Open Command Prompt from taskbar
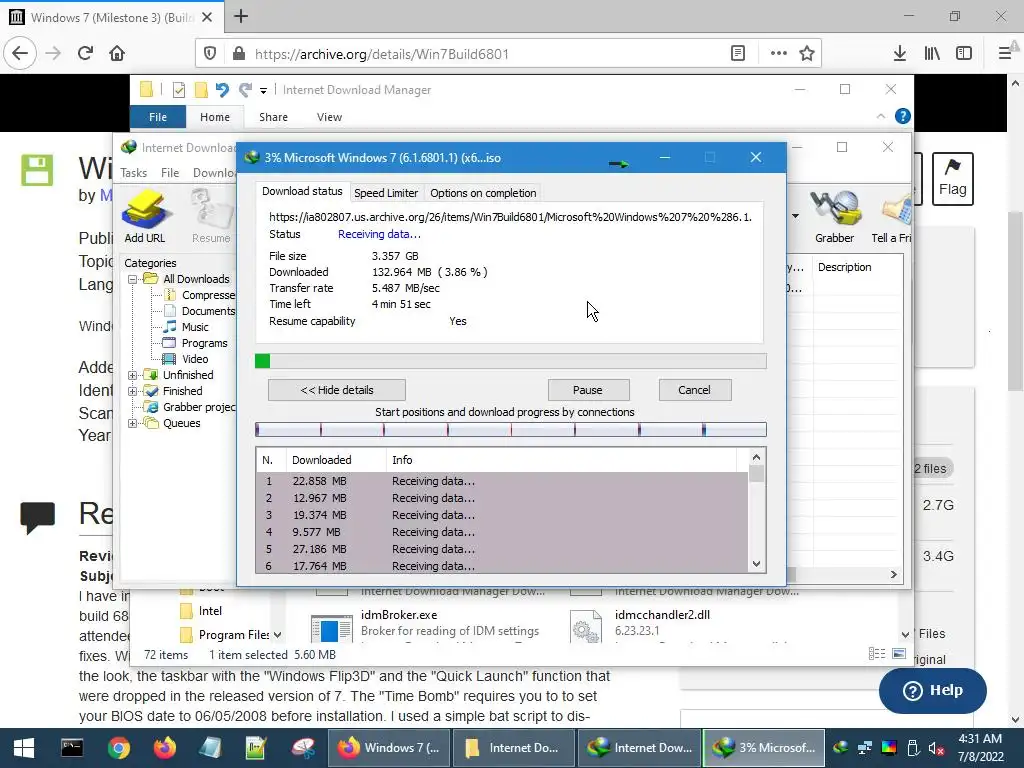 (72, 748)
